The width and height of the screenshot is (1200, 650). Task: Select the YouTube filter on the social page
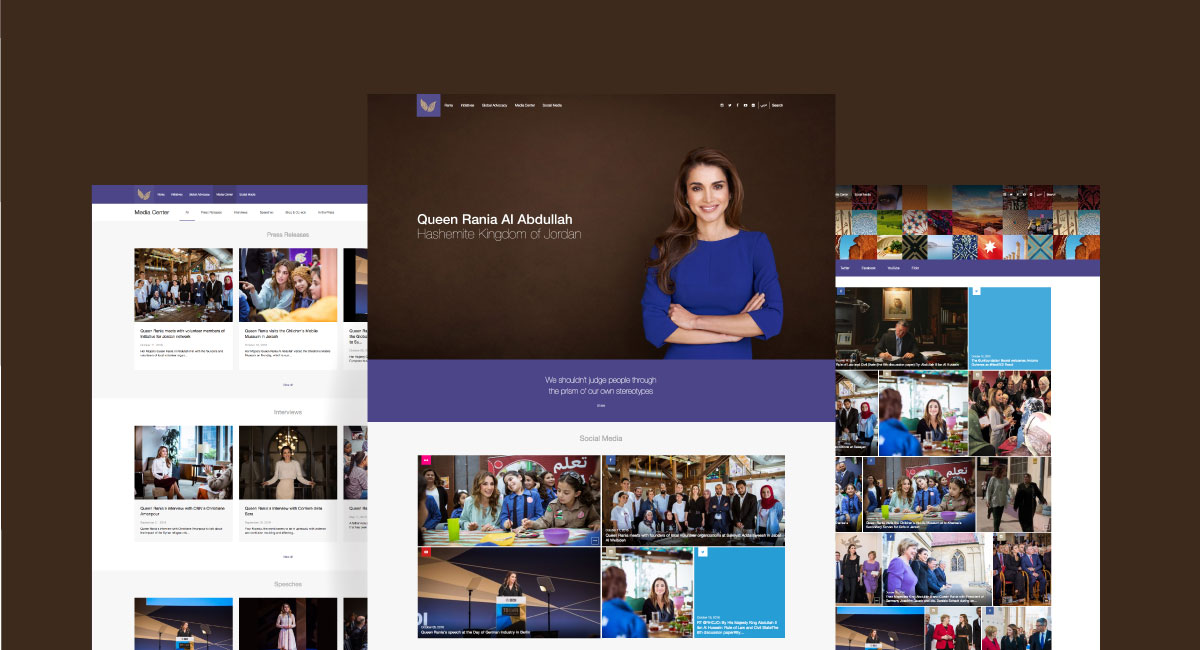[x=893, y=268]
